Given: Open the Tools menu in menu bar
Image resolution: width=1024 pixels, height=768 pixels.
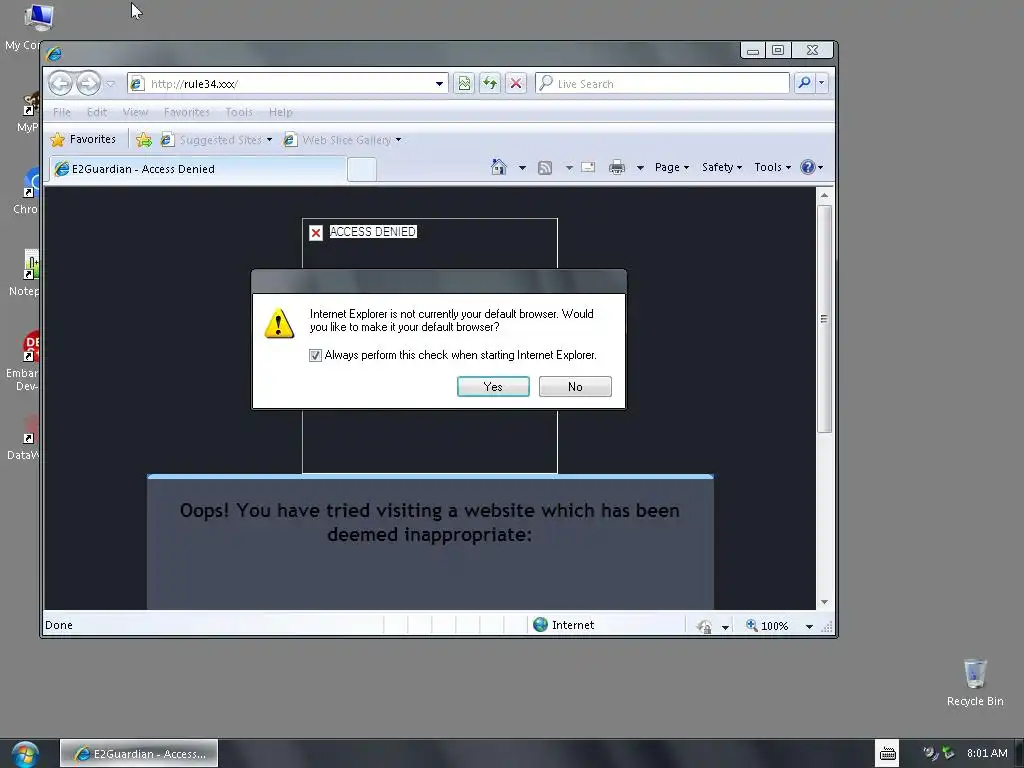Looking at the screenshot, I should [239, 112].
